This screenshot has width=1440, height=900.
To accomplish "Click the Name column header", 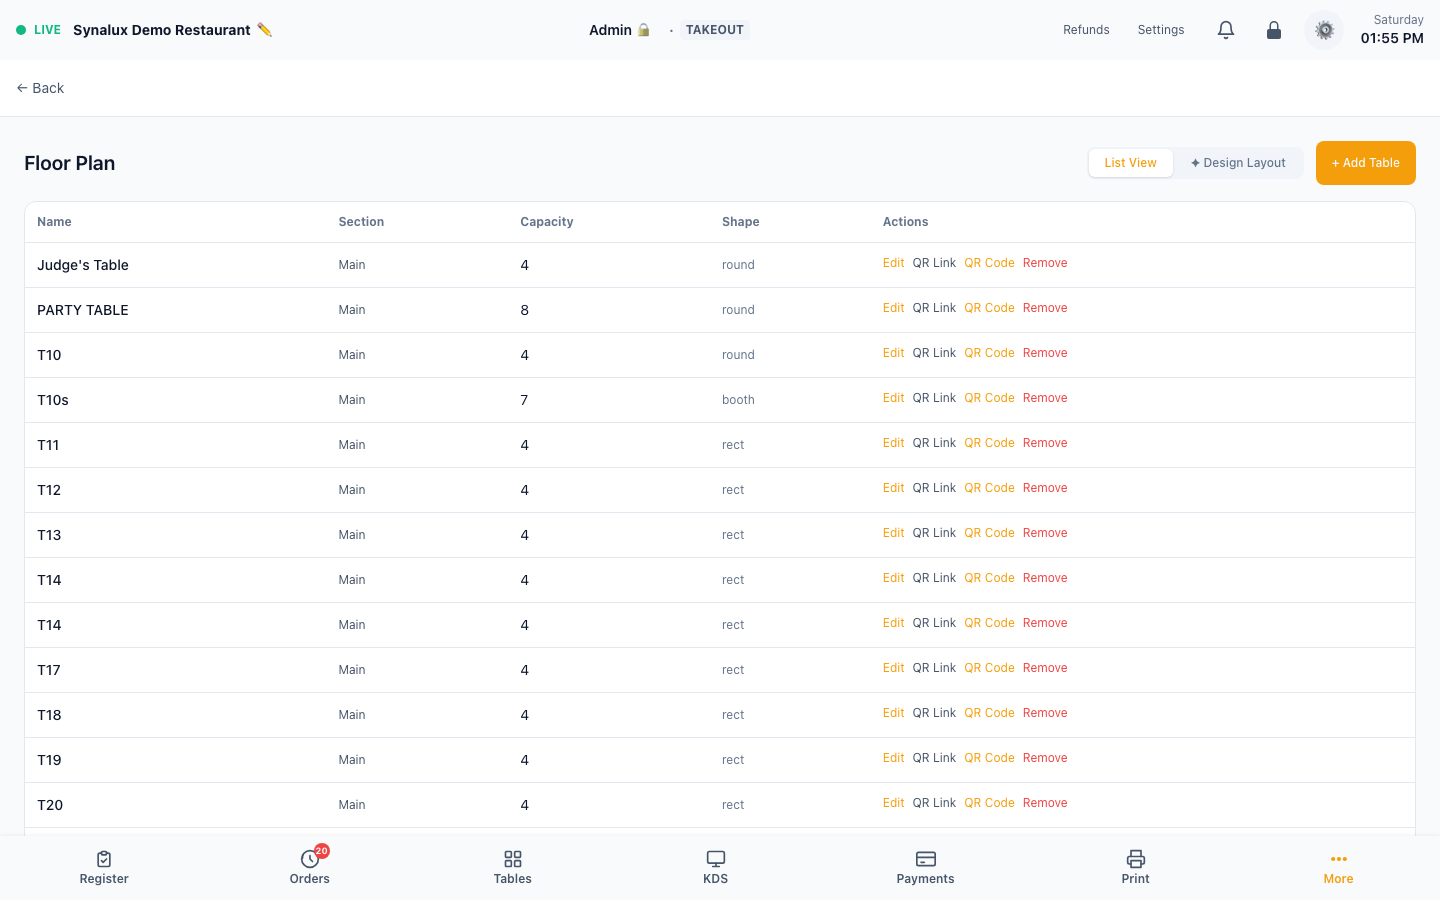I will [54, 222].
